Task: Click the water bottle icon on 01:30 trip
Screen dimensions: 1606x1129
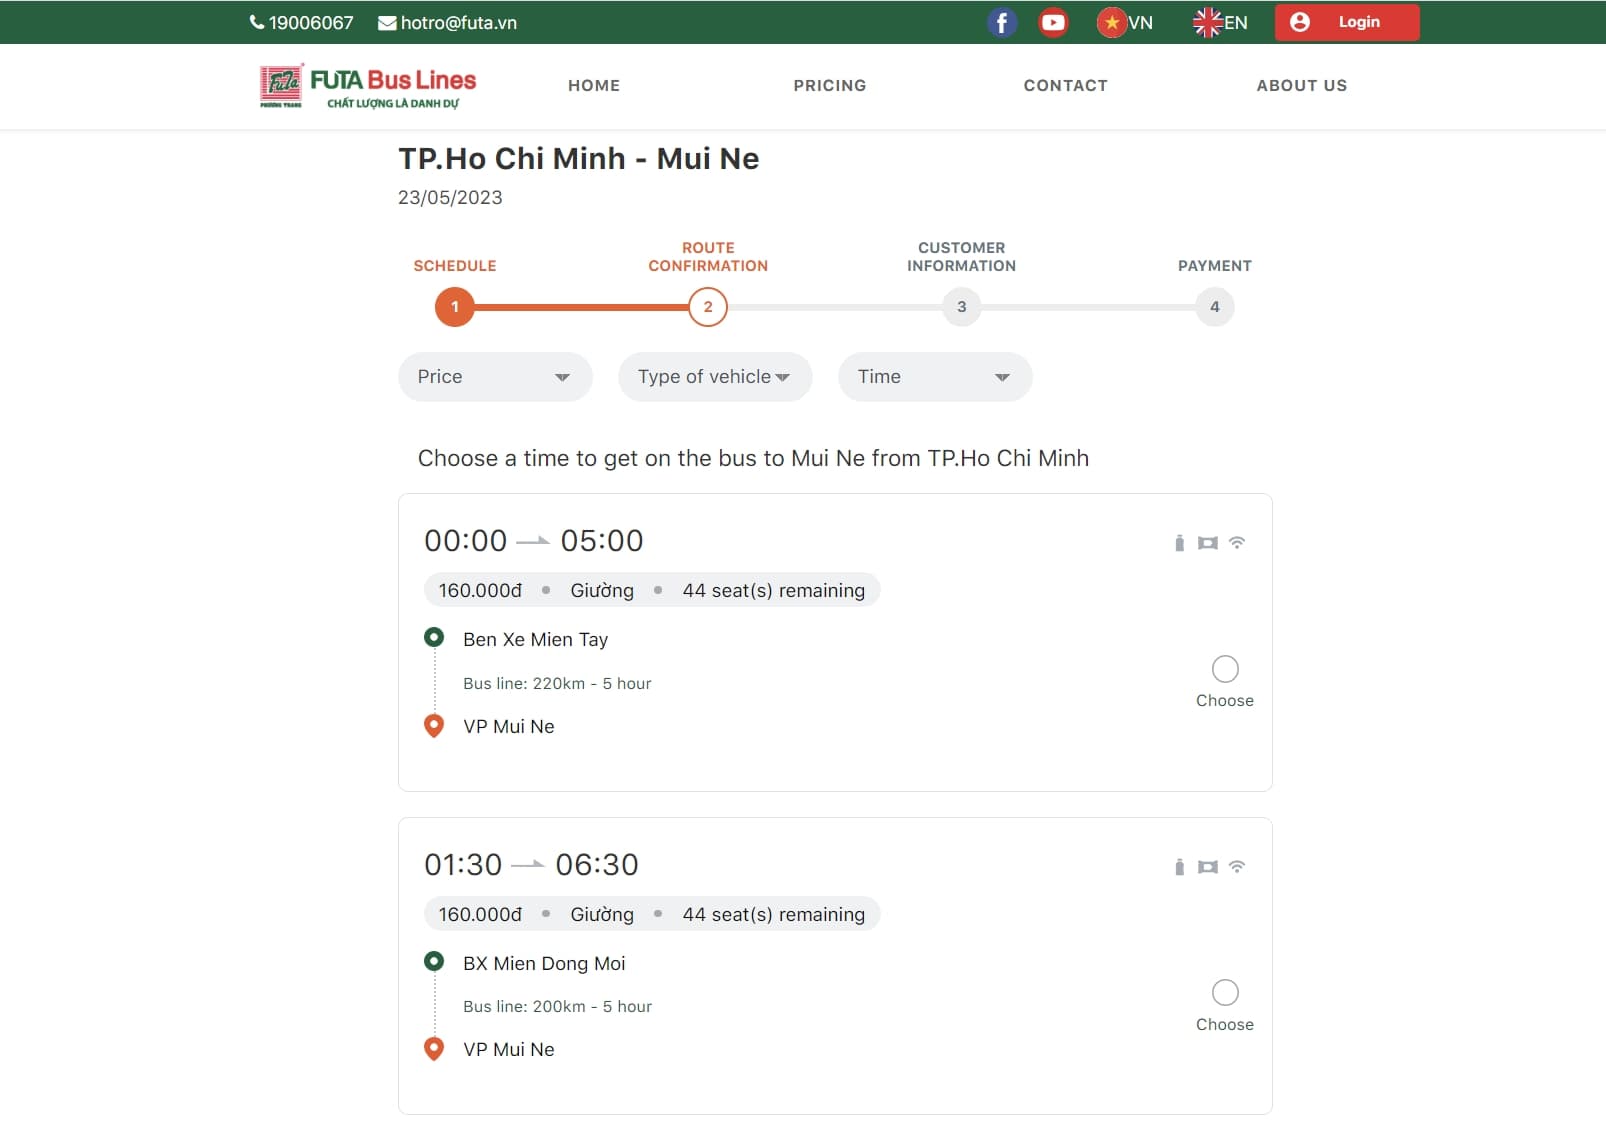Action: tap(1179, 867)
